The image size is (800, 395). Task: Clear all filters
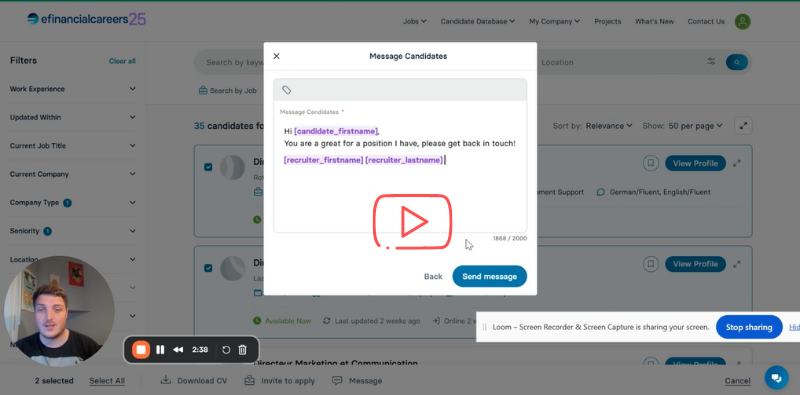(x=122, y=61)
